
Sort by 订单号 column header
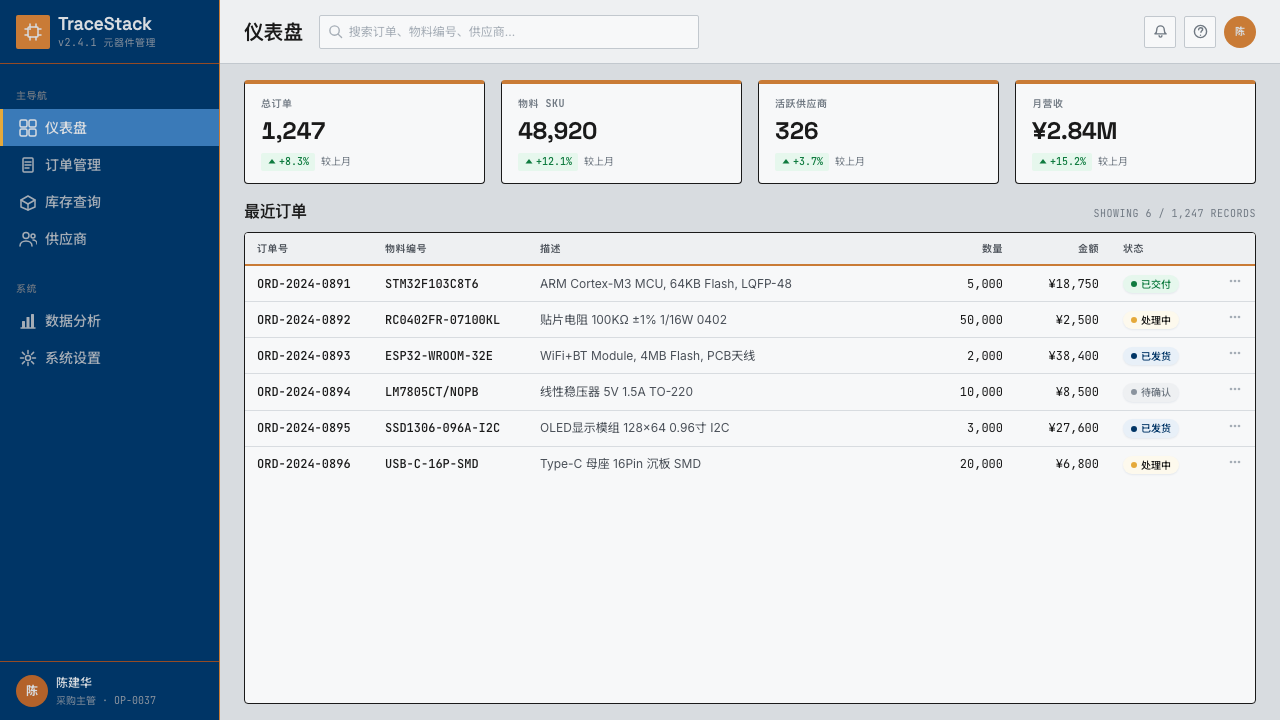click(272, 249)
